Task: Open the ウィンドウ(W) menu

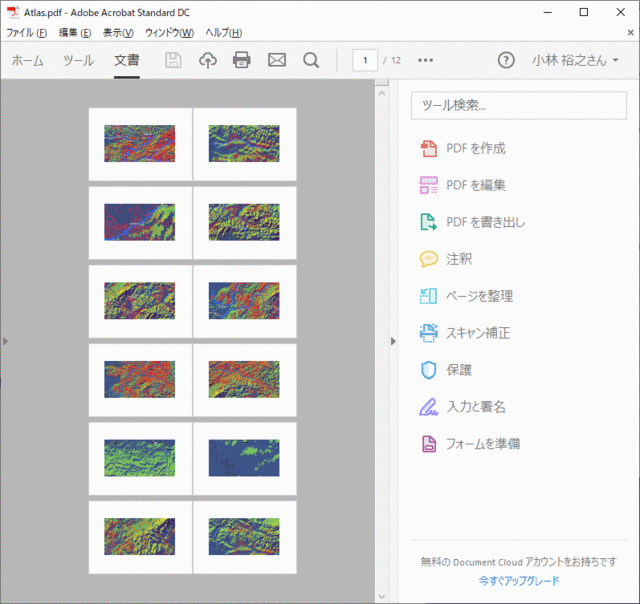Action: 169,33
